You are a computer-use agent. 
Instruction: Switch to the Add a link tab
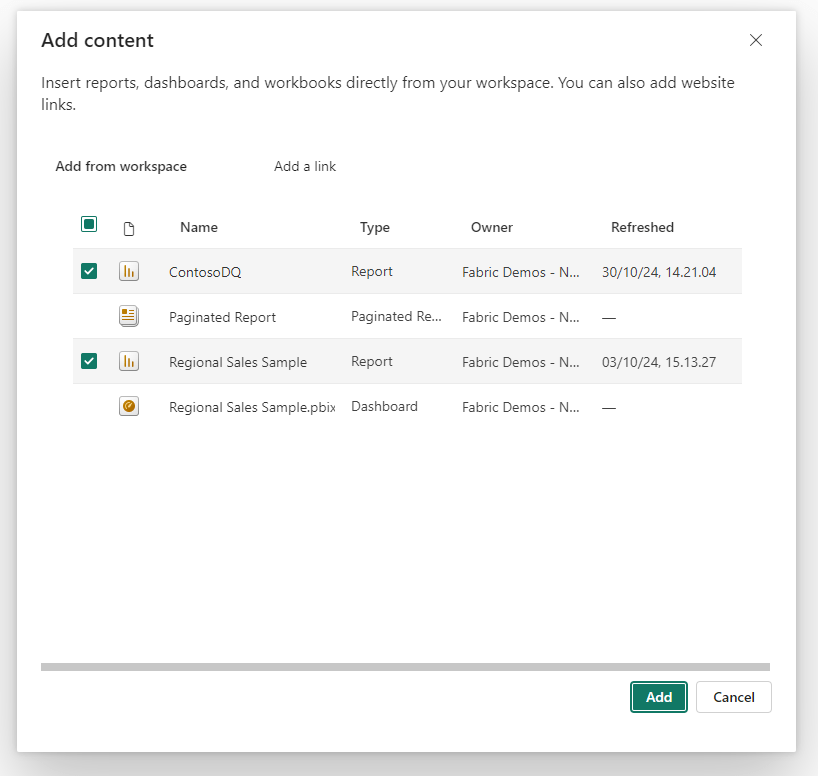point(305,166)
